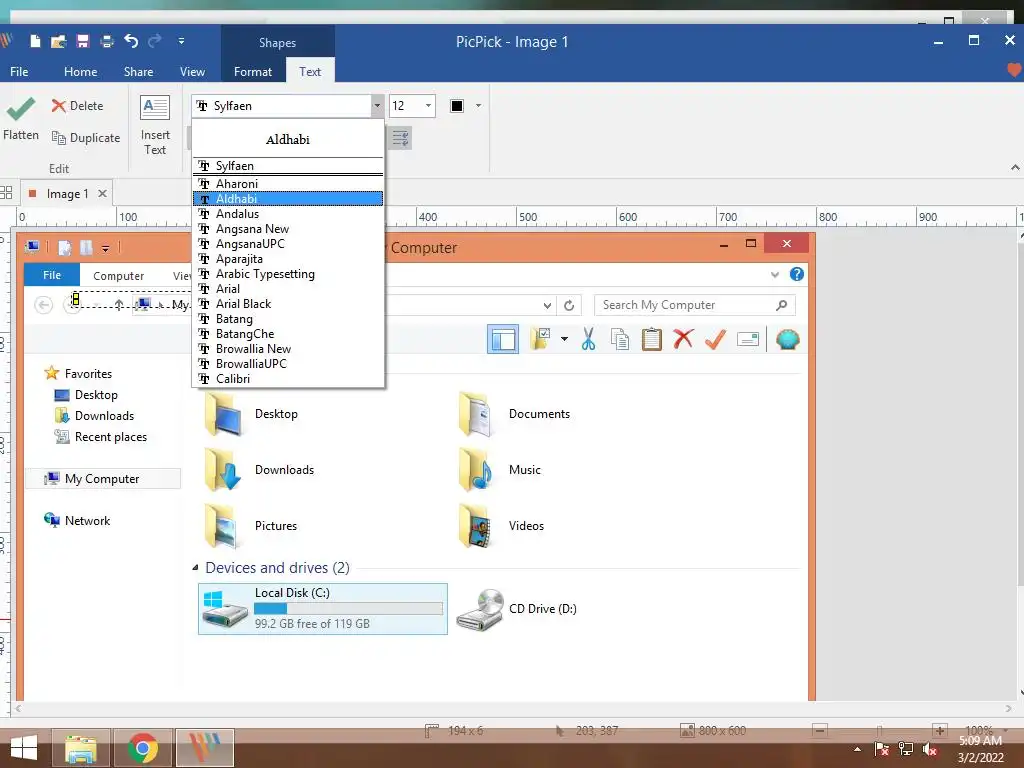The image size is (1024, 768).
Task: Open the Customize Quick Access Toolbar arrow
Action: (x=181, y=42)
